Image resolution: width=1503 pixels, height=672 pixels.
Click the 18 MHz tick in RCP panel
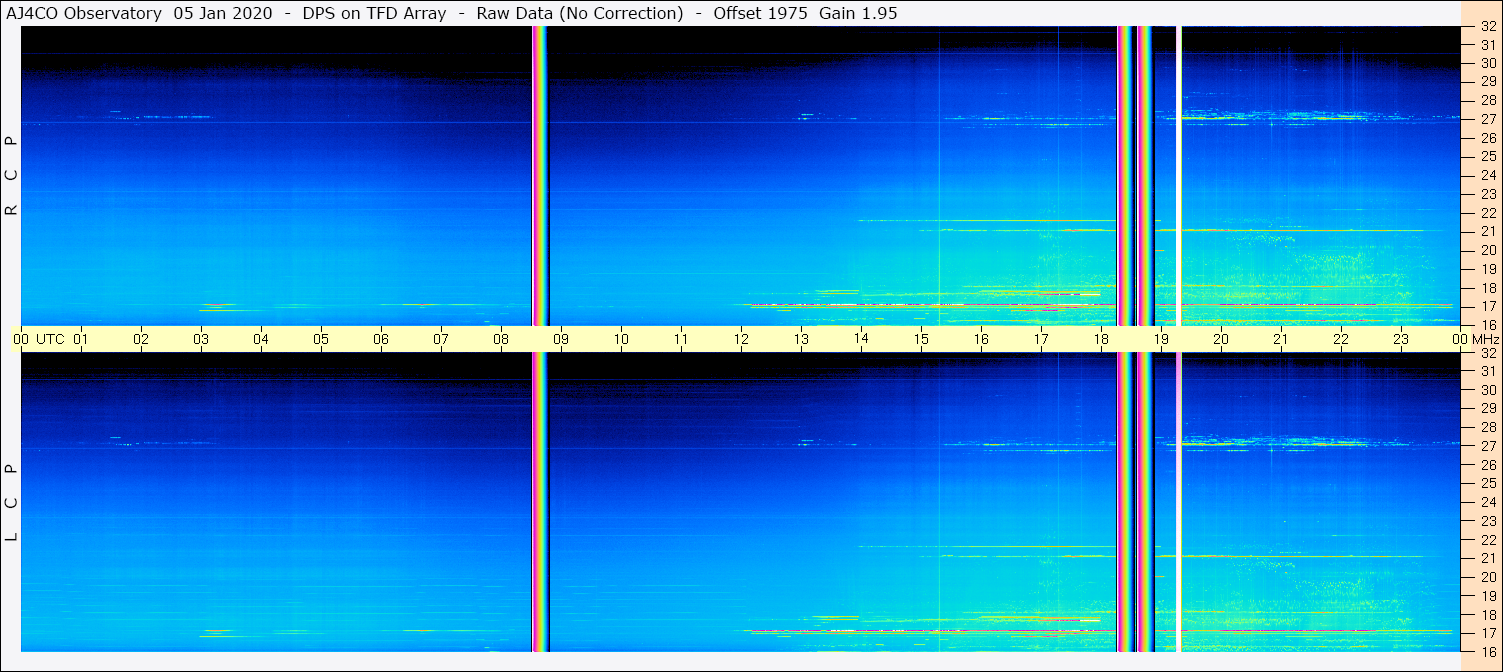coord(1488,287)
